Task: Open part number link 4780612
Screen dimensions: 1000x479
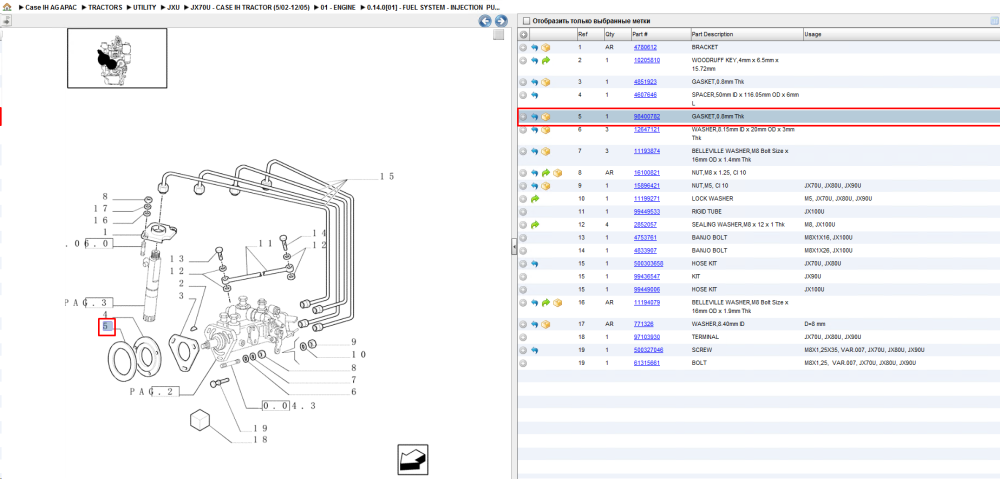Action: tap(645, 47)
